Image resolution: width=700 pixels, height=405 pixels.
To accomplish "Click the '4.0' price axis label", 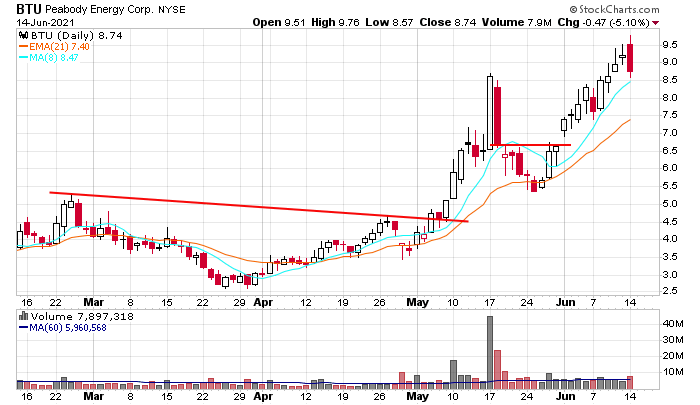I will (670, 239).
